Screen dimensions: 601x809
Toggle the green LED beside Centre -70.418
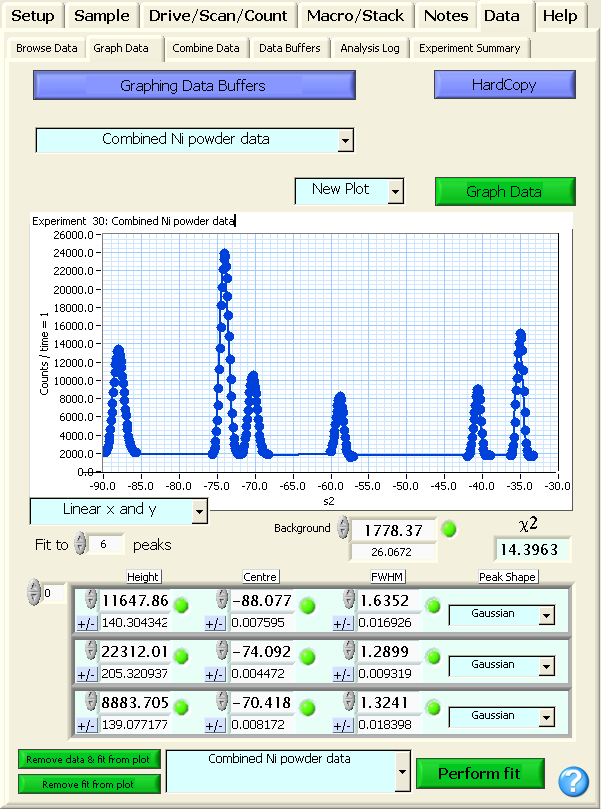pyautogui.click(x=308, y=707)
